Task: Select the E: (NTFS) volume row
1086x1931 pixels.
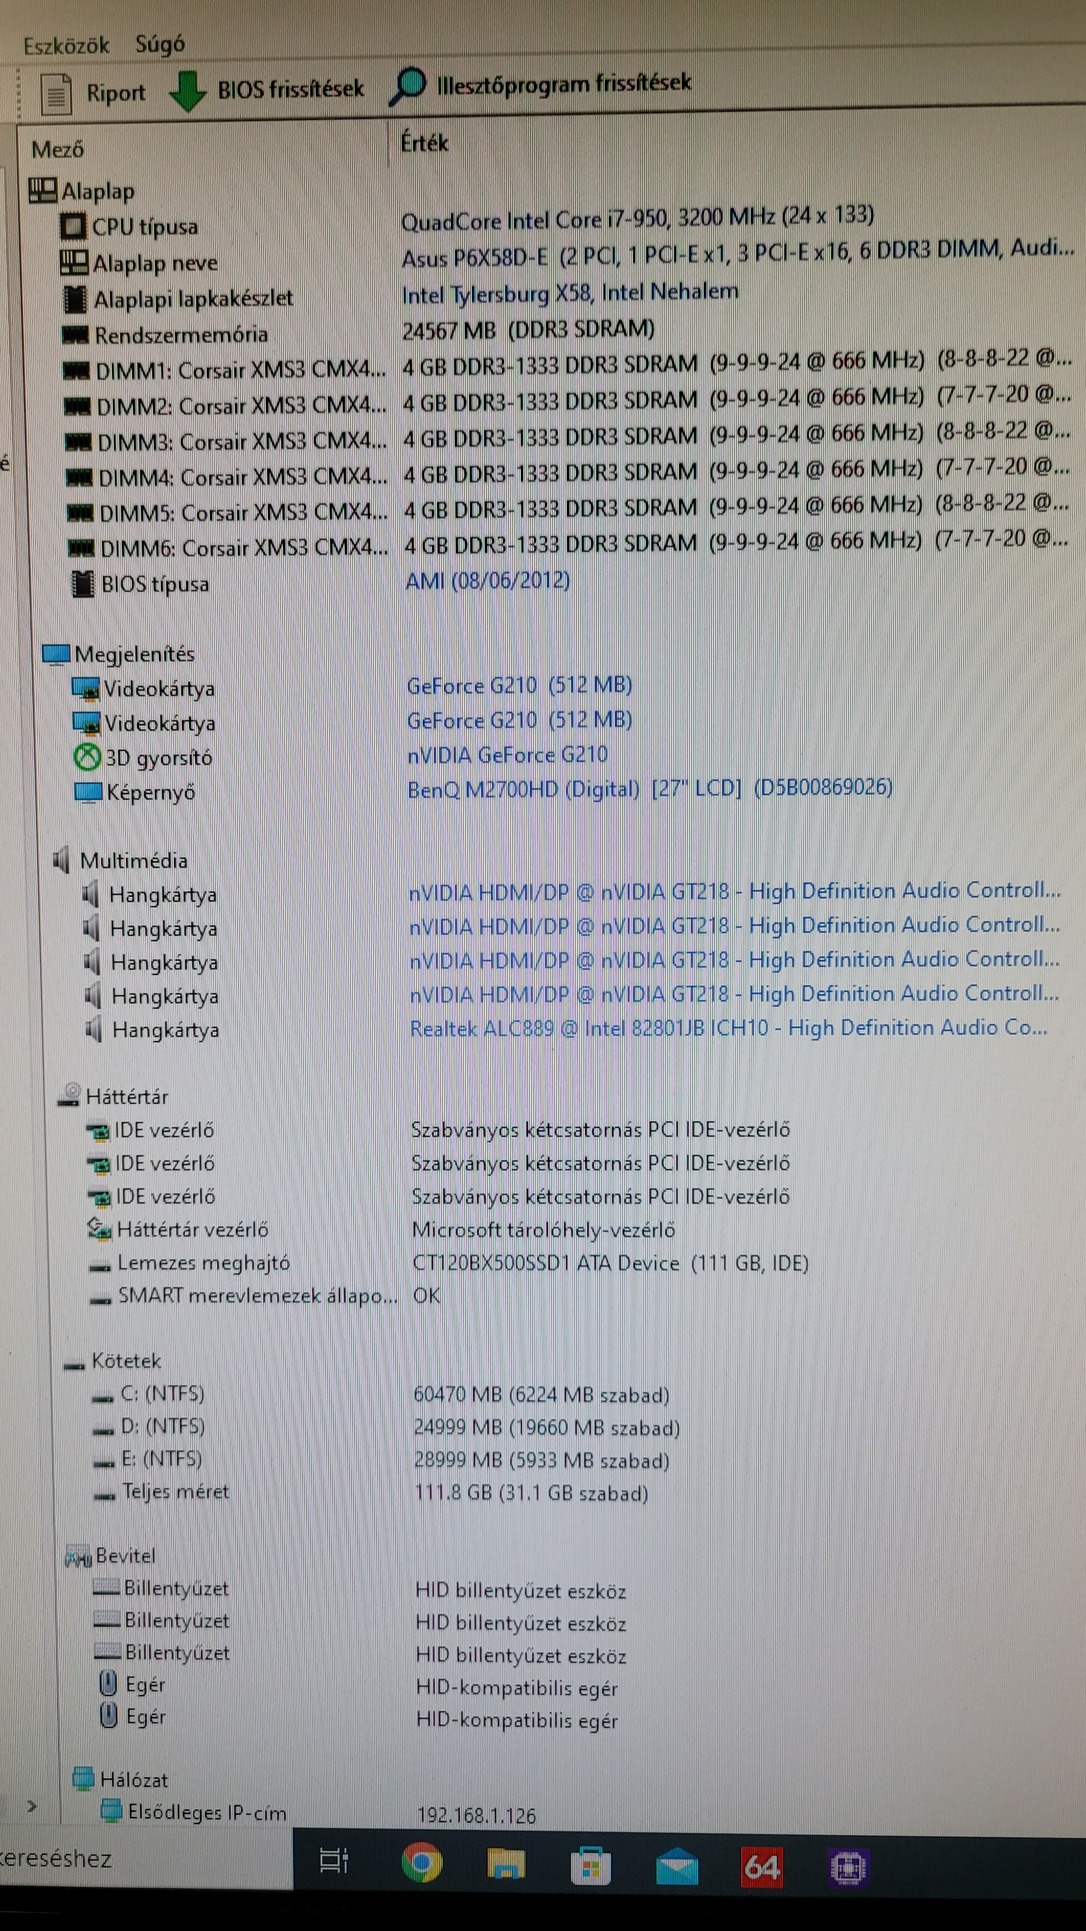Action: click(382, 1460)
